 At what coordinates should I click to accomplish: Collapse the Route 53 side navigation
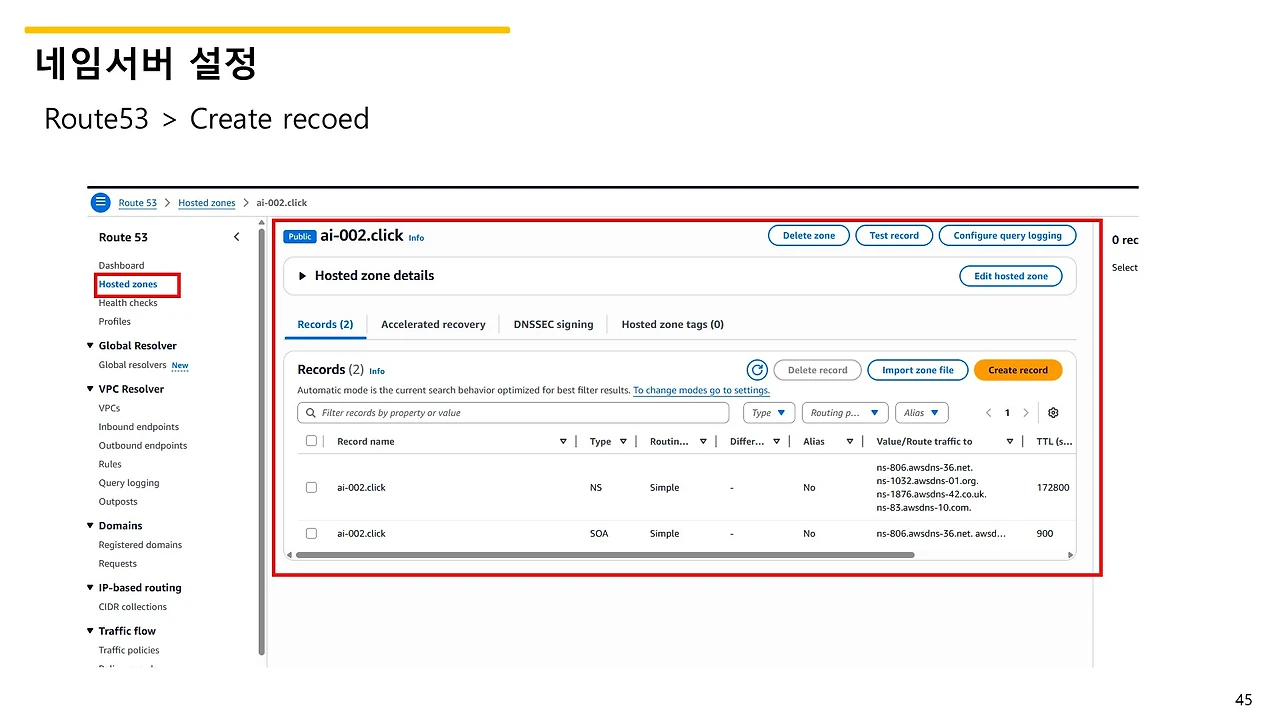click(237, 237)
